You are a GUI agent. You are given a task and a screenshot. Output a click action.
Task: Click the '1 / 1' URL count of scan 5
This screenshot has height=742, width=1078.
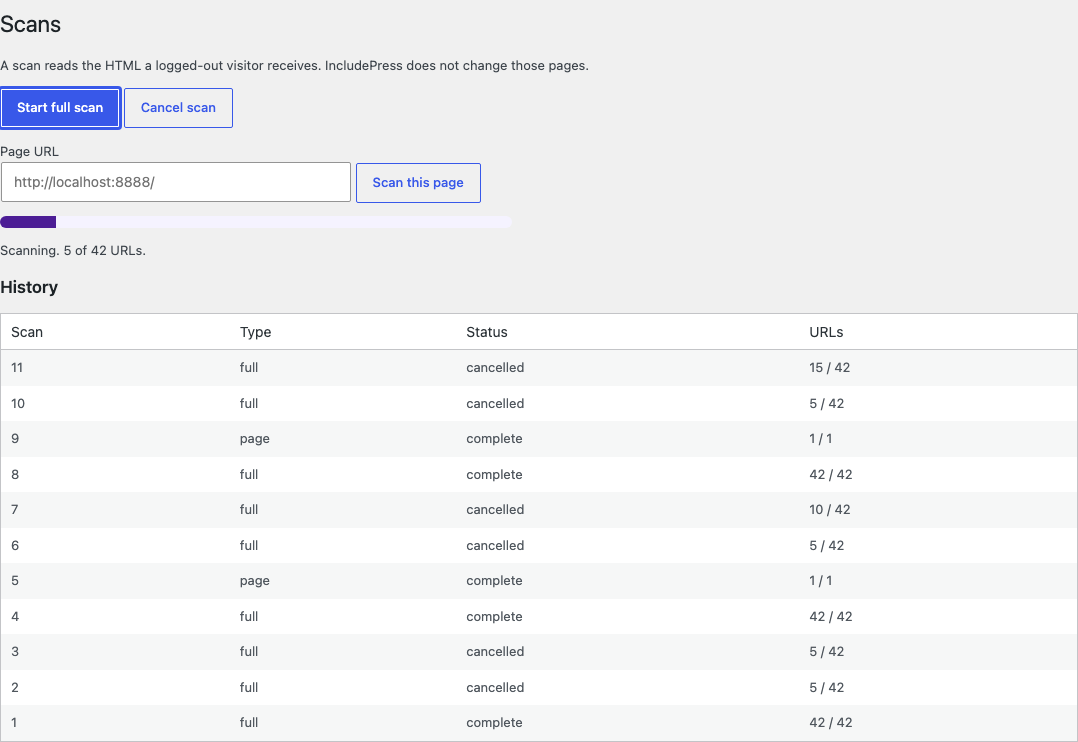click(x=821, y=580)
